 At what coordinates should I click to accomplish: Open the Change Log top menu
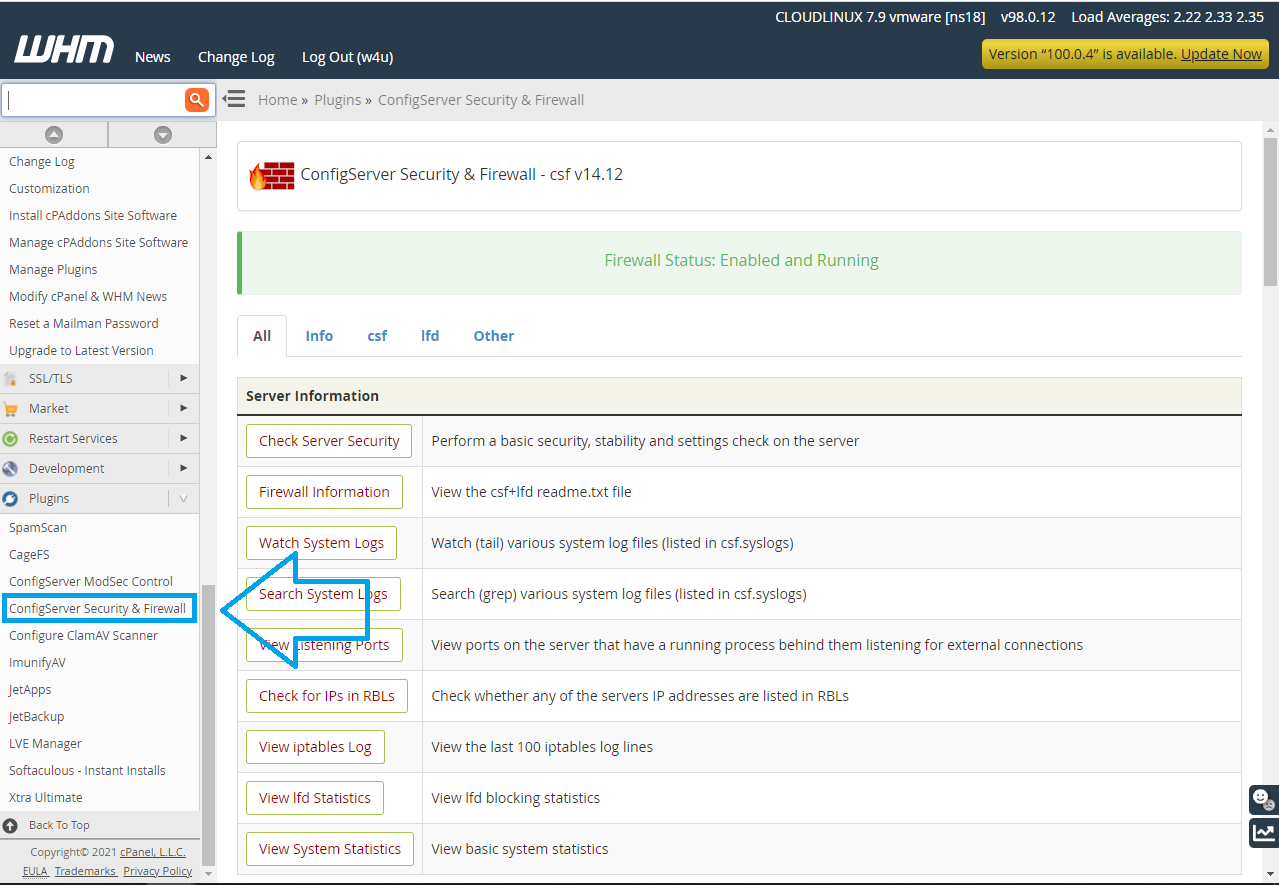tap(236, 57)
